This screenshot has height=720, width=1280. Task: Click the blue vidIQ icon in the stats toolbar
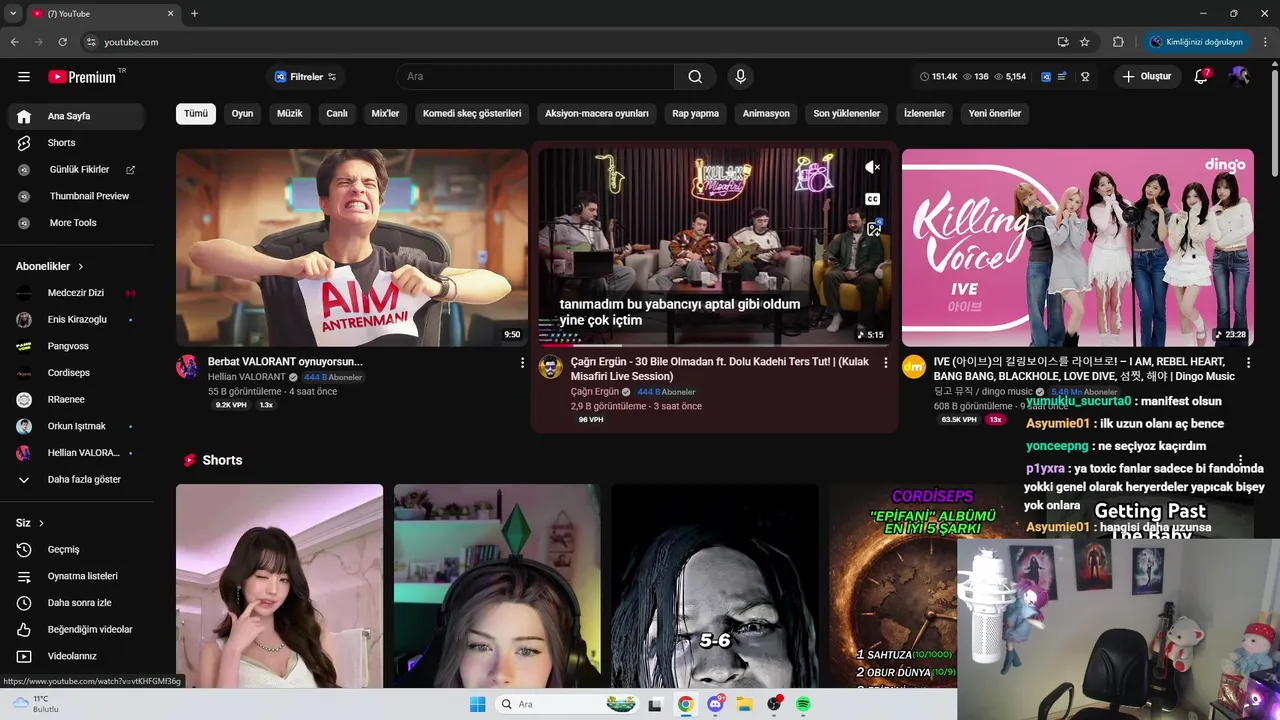pyautogui.click(x=1046, y=77)
